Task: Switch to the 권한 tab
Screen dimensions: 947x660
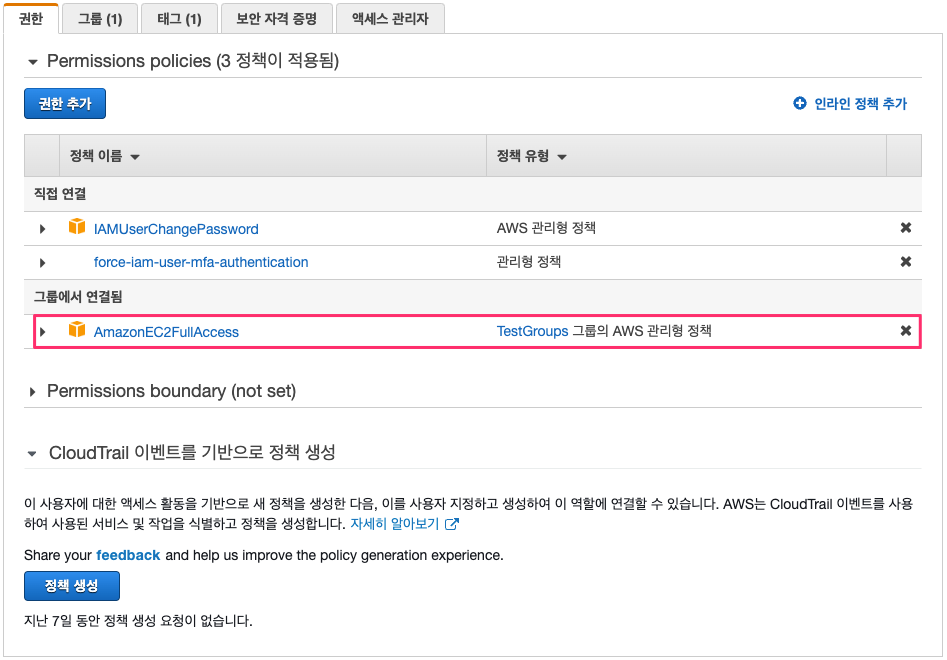Action: coord(31,19)
